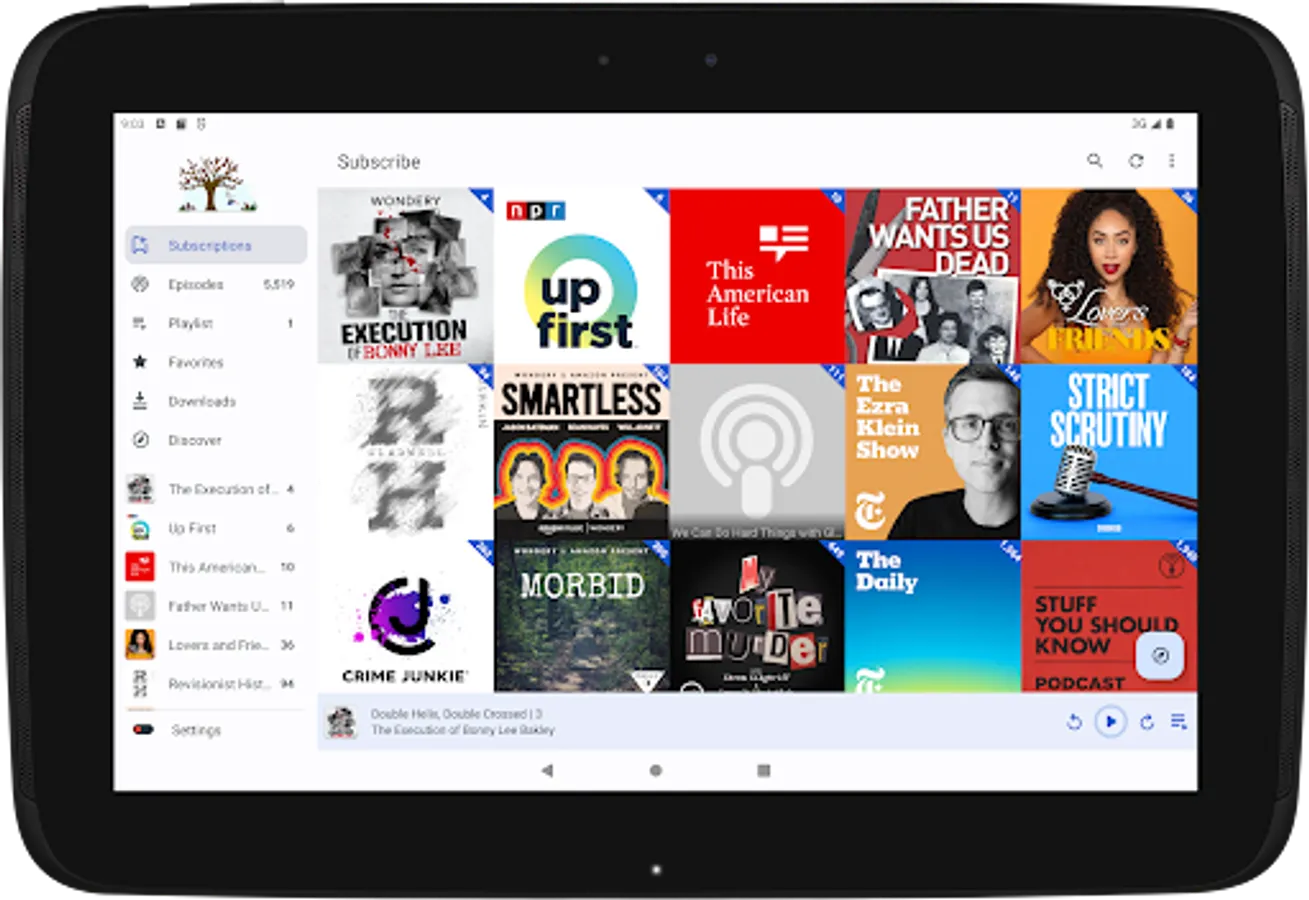Tap the Subscribe header title
The image size is (1309, 900).
tap(379, 161)
